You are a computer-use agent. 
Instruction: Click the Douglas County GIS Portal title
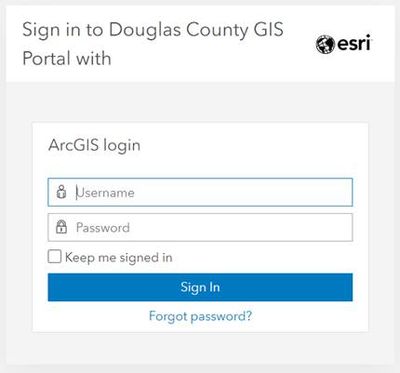153,44
